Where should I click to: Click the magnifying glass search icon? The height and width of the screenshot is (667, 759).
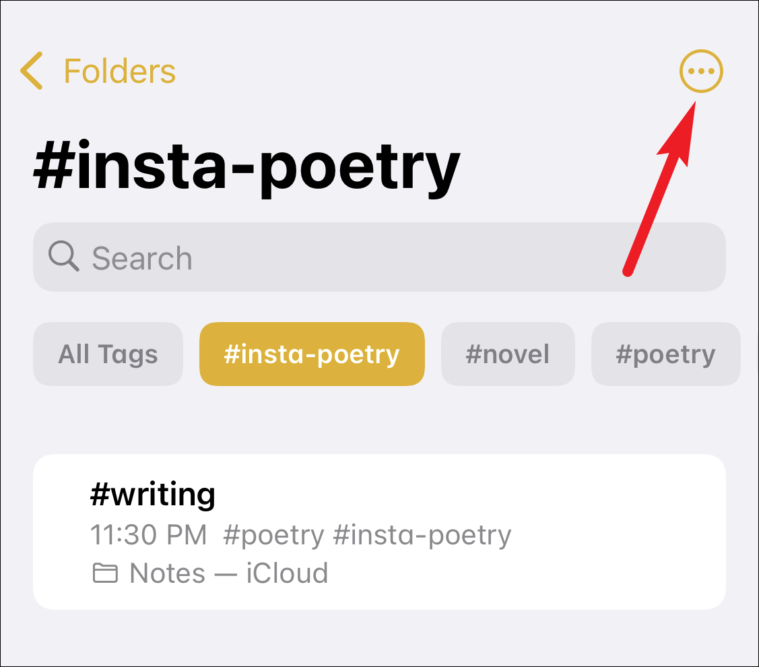click(x=64, y=257)
